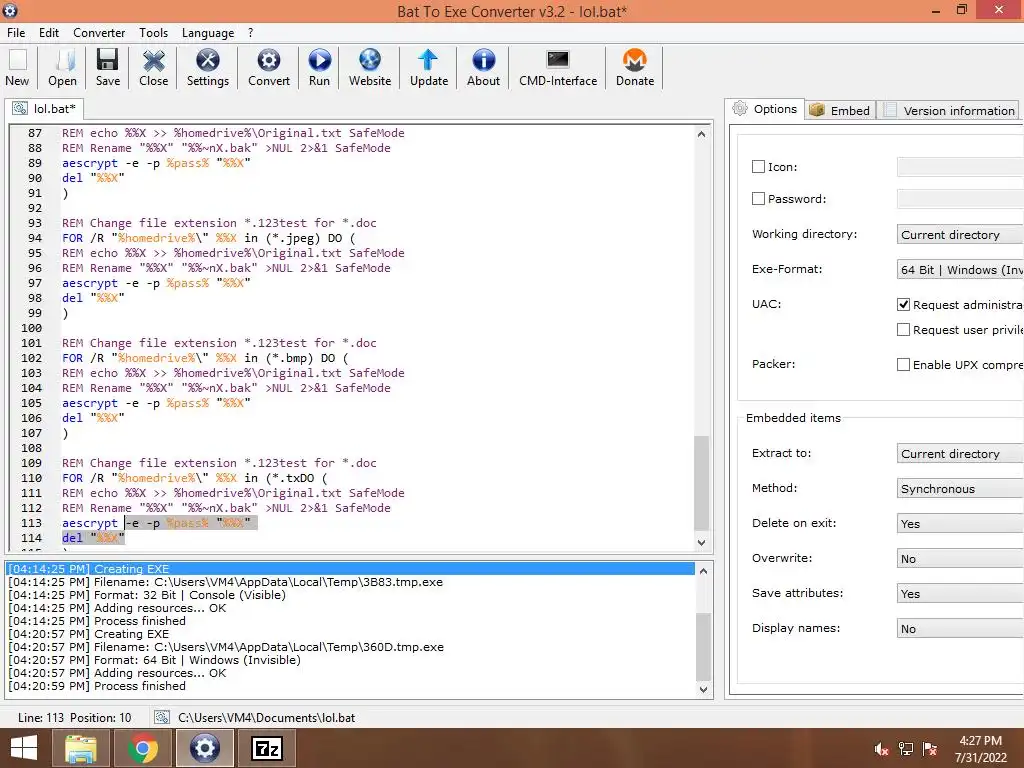1024x768 pixels.
Task: Open the Display names dropdown
Action: (x=960, y=629)
